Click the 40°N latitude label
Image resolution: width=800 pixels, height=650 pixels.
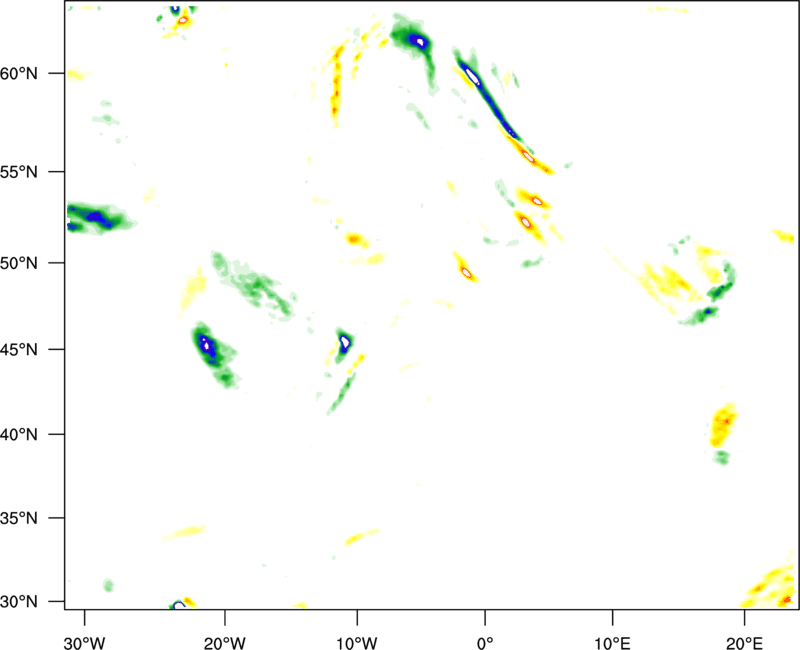(19, 434)
